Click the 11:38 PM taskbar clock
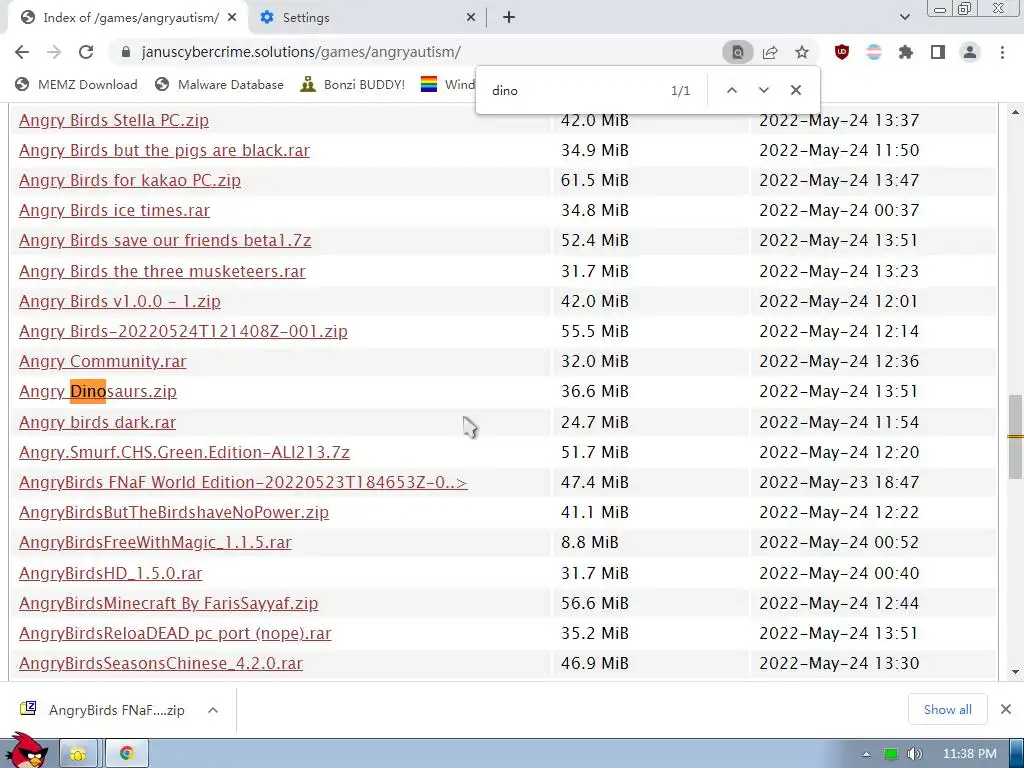Image resolution: width=1024 pixels, height=768 pixels. tap(969, 754)
